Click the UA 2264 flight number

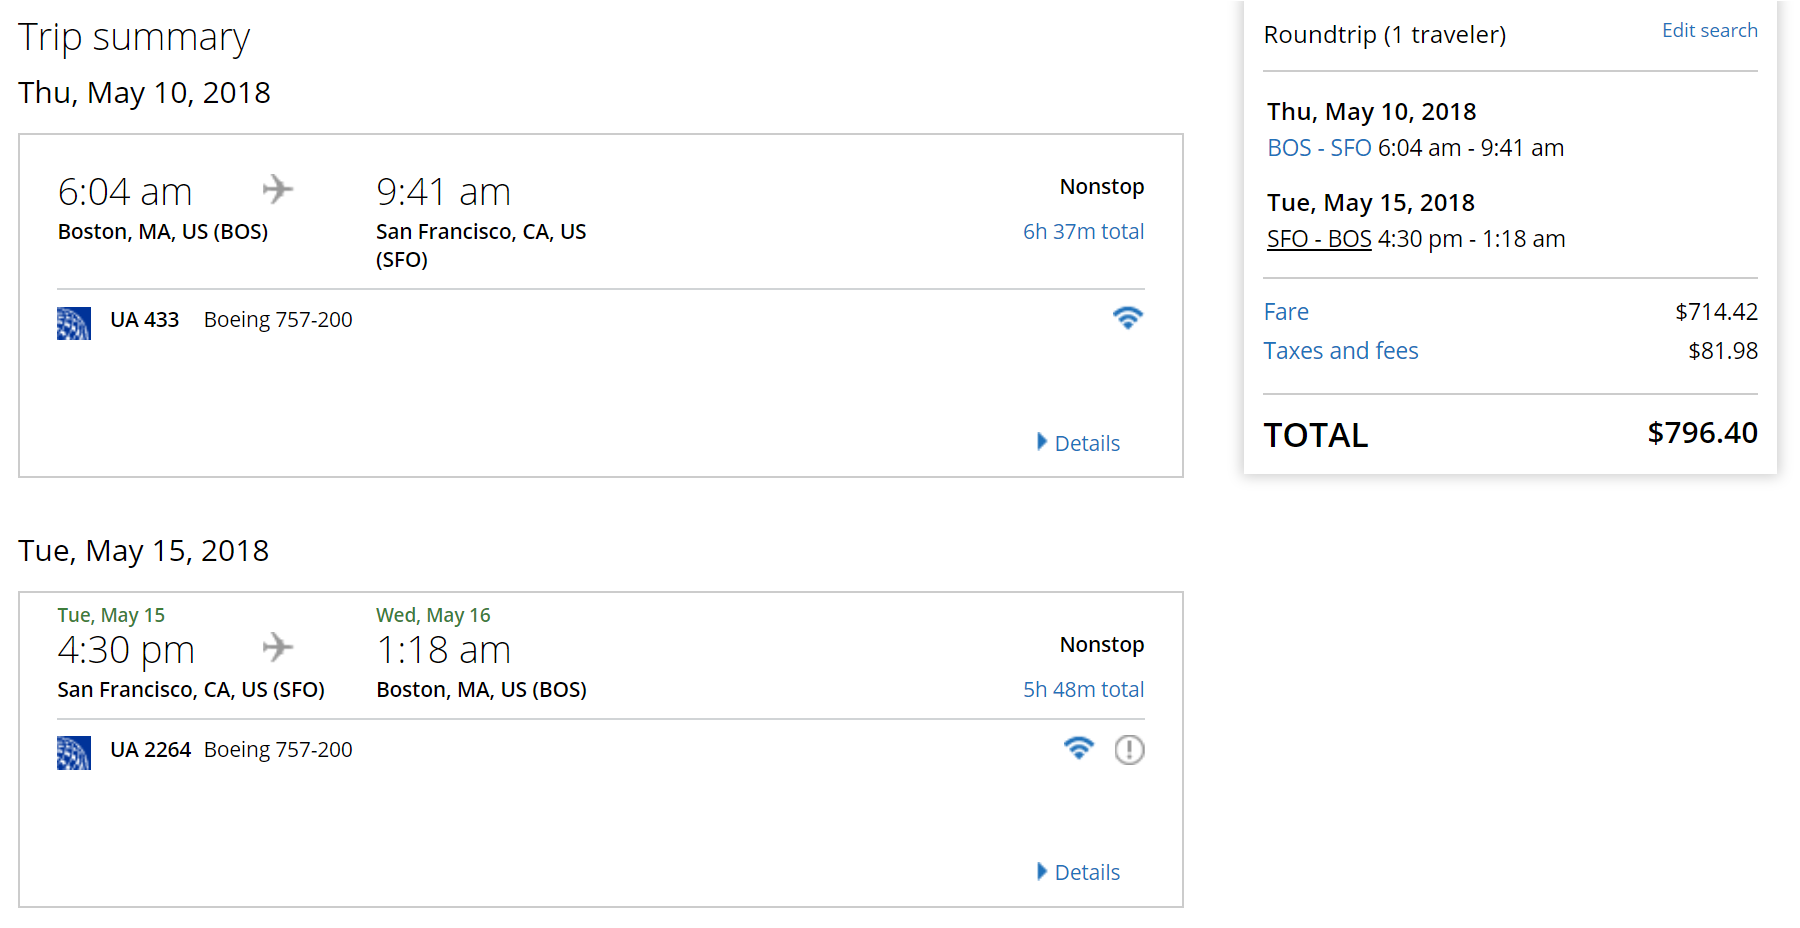(x=150, y=750)
